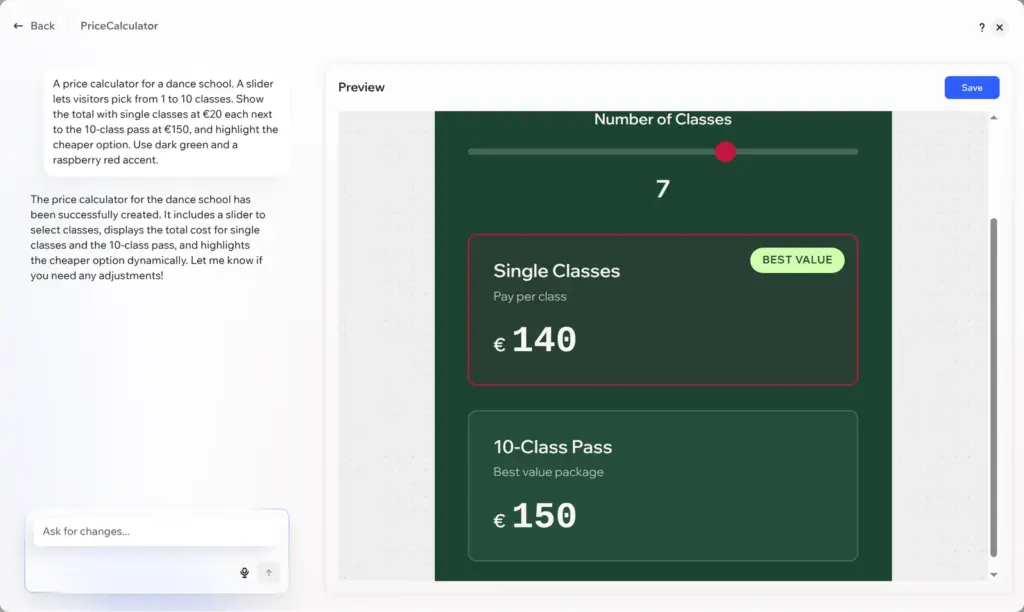This screenshot has height=612, width=1024.
Task: Click the PriceCalculator title
Action: [x=119, y=26]
